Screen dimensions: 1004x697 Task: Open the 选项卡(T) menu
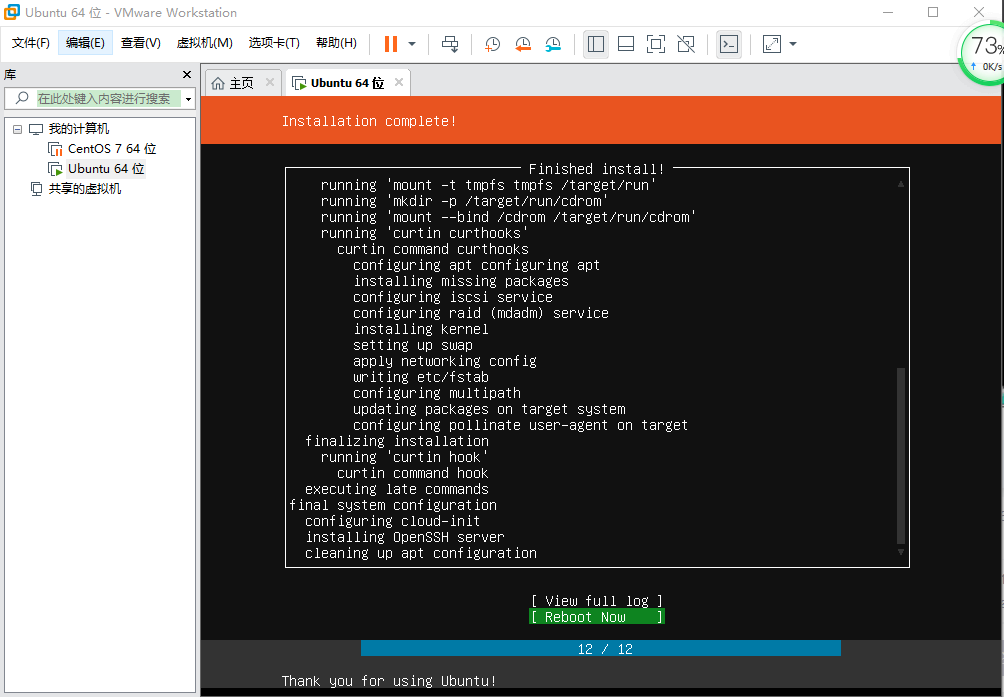(x=274, y=43)
